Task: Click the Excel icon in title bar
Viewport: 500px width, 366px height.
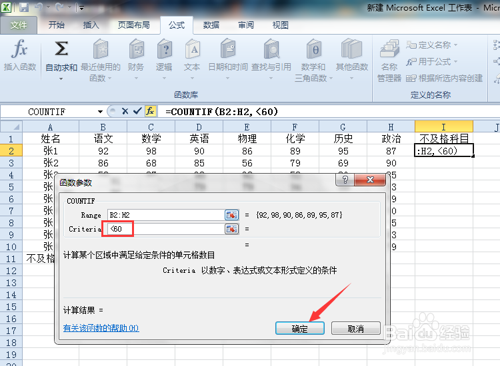Action: click(6, 7)
